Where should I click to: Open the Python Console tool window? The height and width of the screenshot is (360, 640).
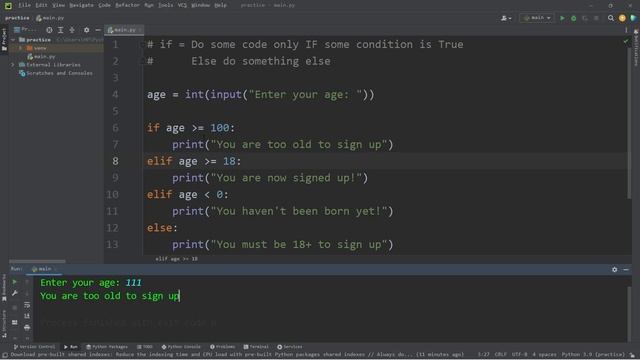click(181, 347)
